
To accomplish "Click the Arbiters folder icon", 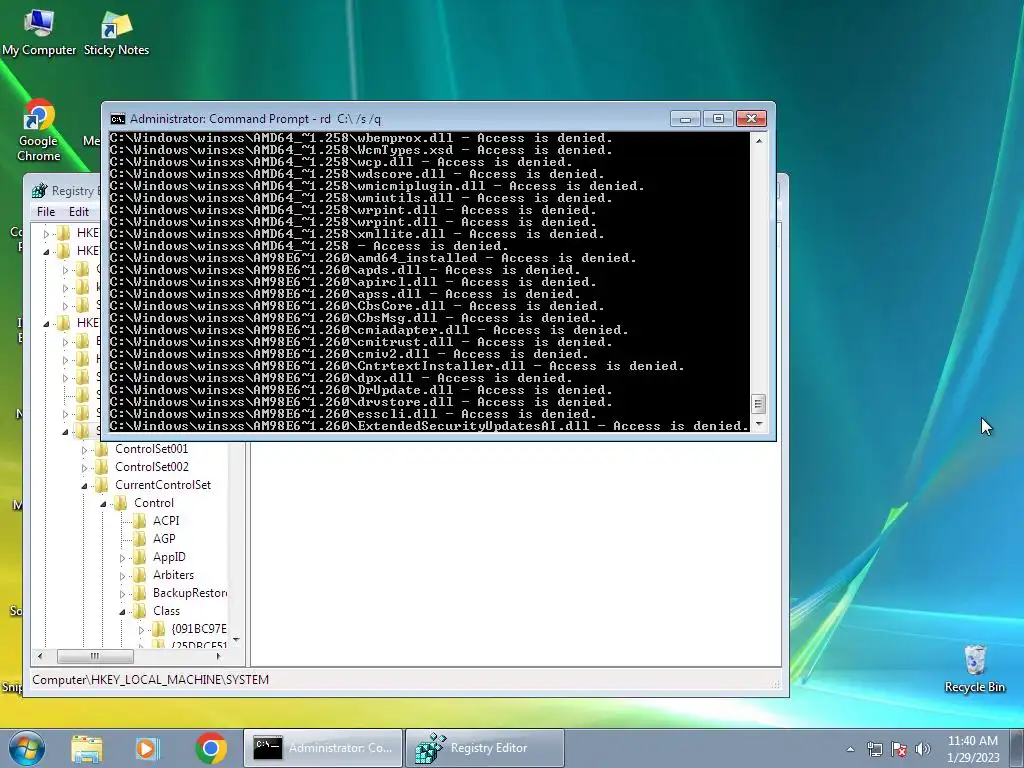I will click(139, 575).
